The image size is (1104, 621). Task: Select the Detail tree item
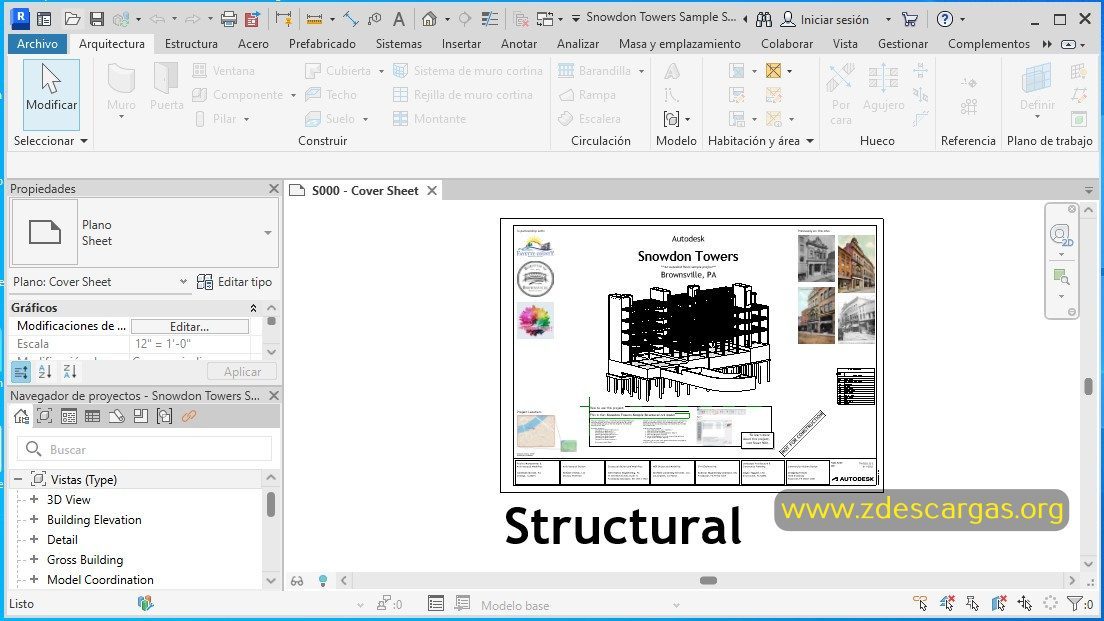(x=62, y=539)
